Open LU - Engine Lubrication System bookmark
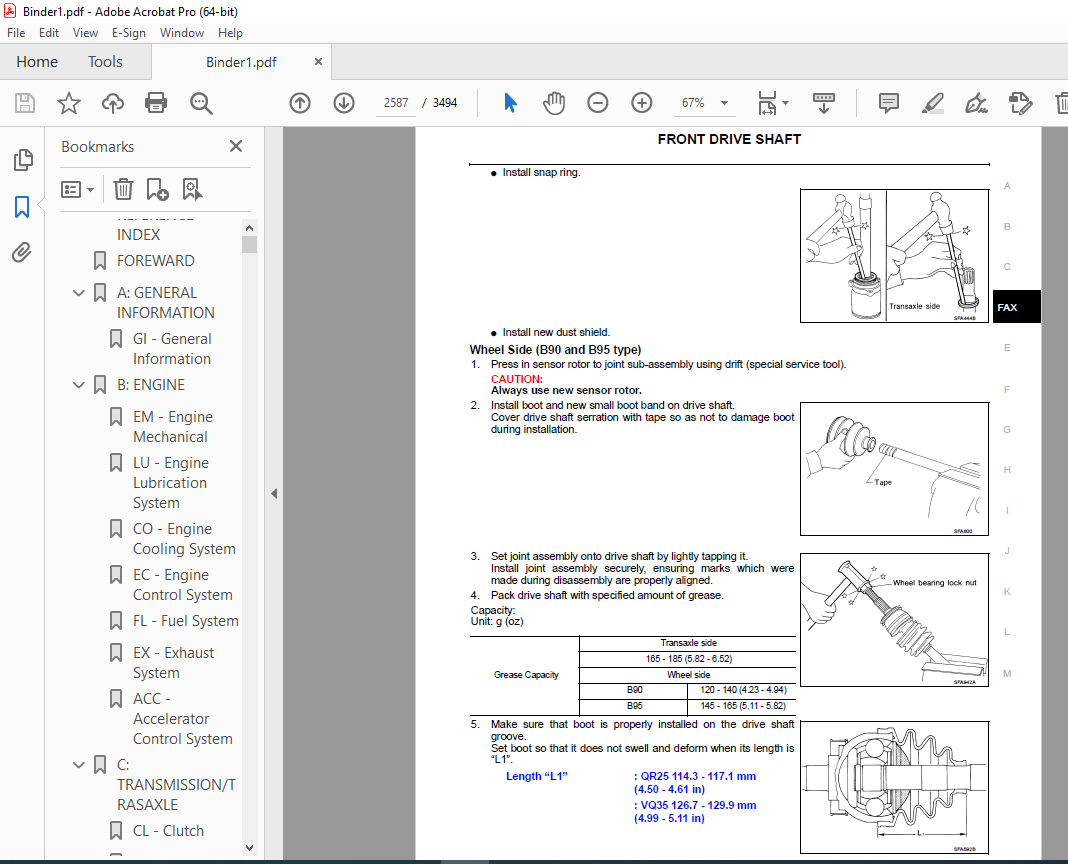This screenshot has width=1068, height=864. [170, 483]
